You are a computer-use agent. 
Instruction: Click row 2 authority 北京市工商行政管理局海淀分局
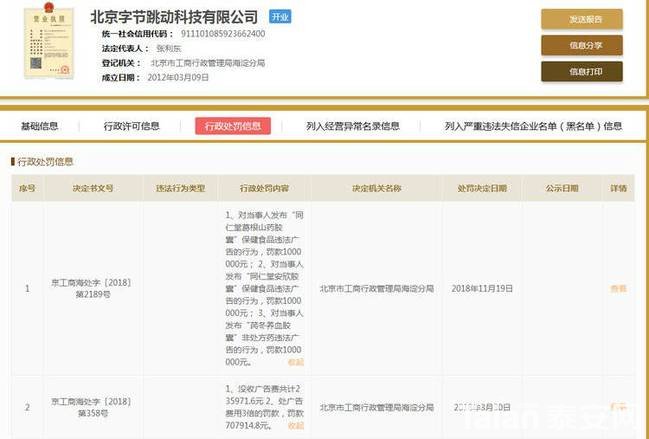377,407
